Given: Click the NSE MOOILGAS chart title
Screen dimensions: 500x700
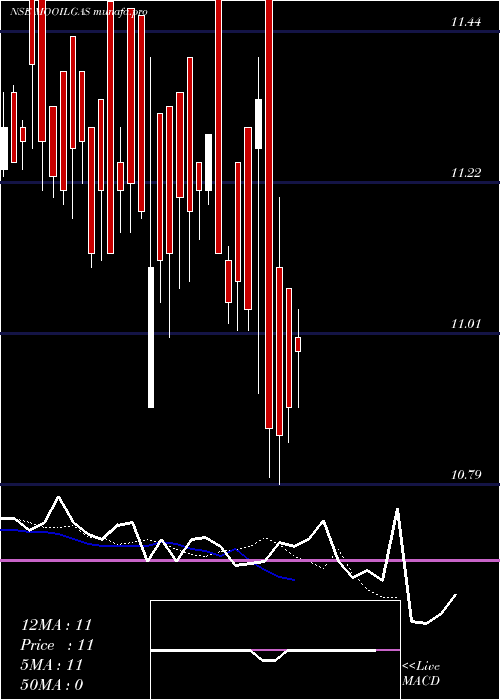Looking at the screenshot, I should click(79, 12).
